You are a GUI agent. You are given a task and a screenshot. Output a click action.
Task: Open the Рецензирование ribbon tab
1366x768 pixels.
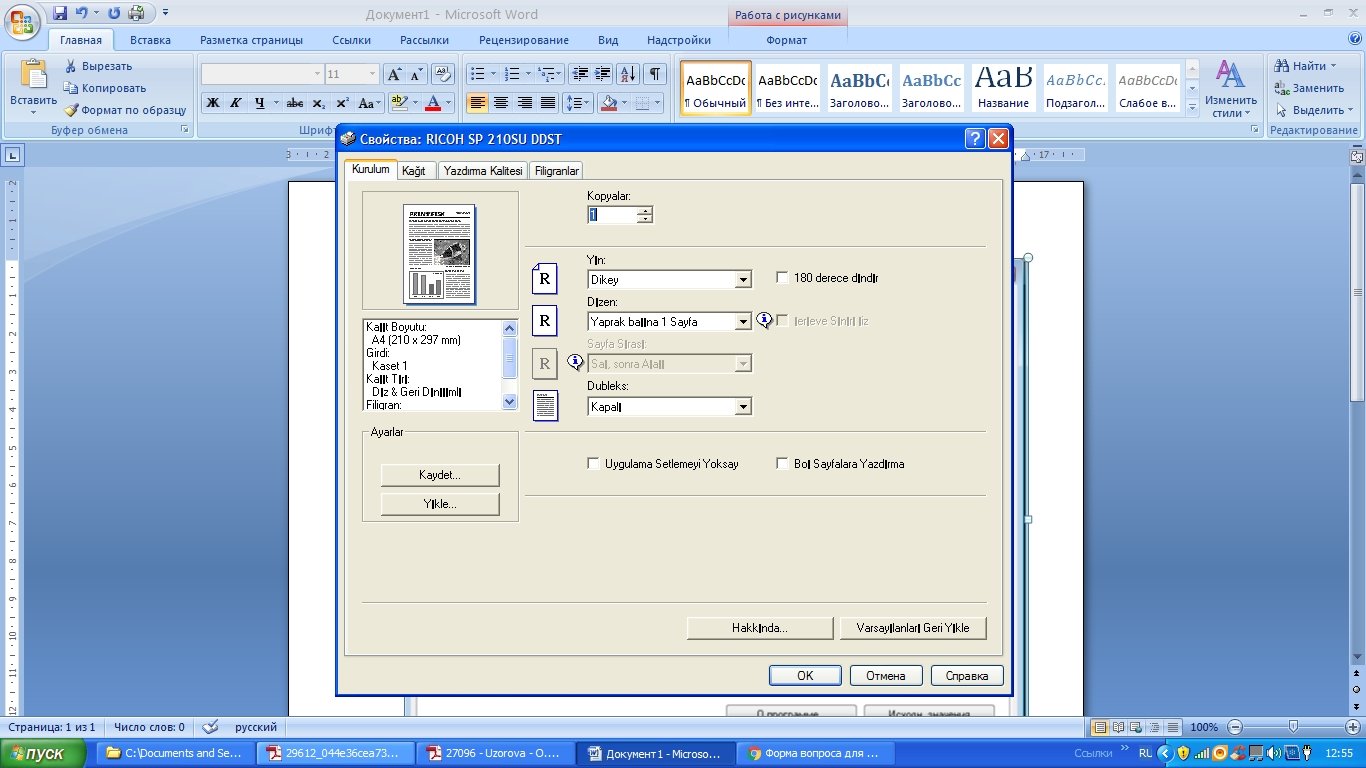(524, 40)
